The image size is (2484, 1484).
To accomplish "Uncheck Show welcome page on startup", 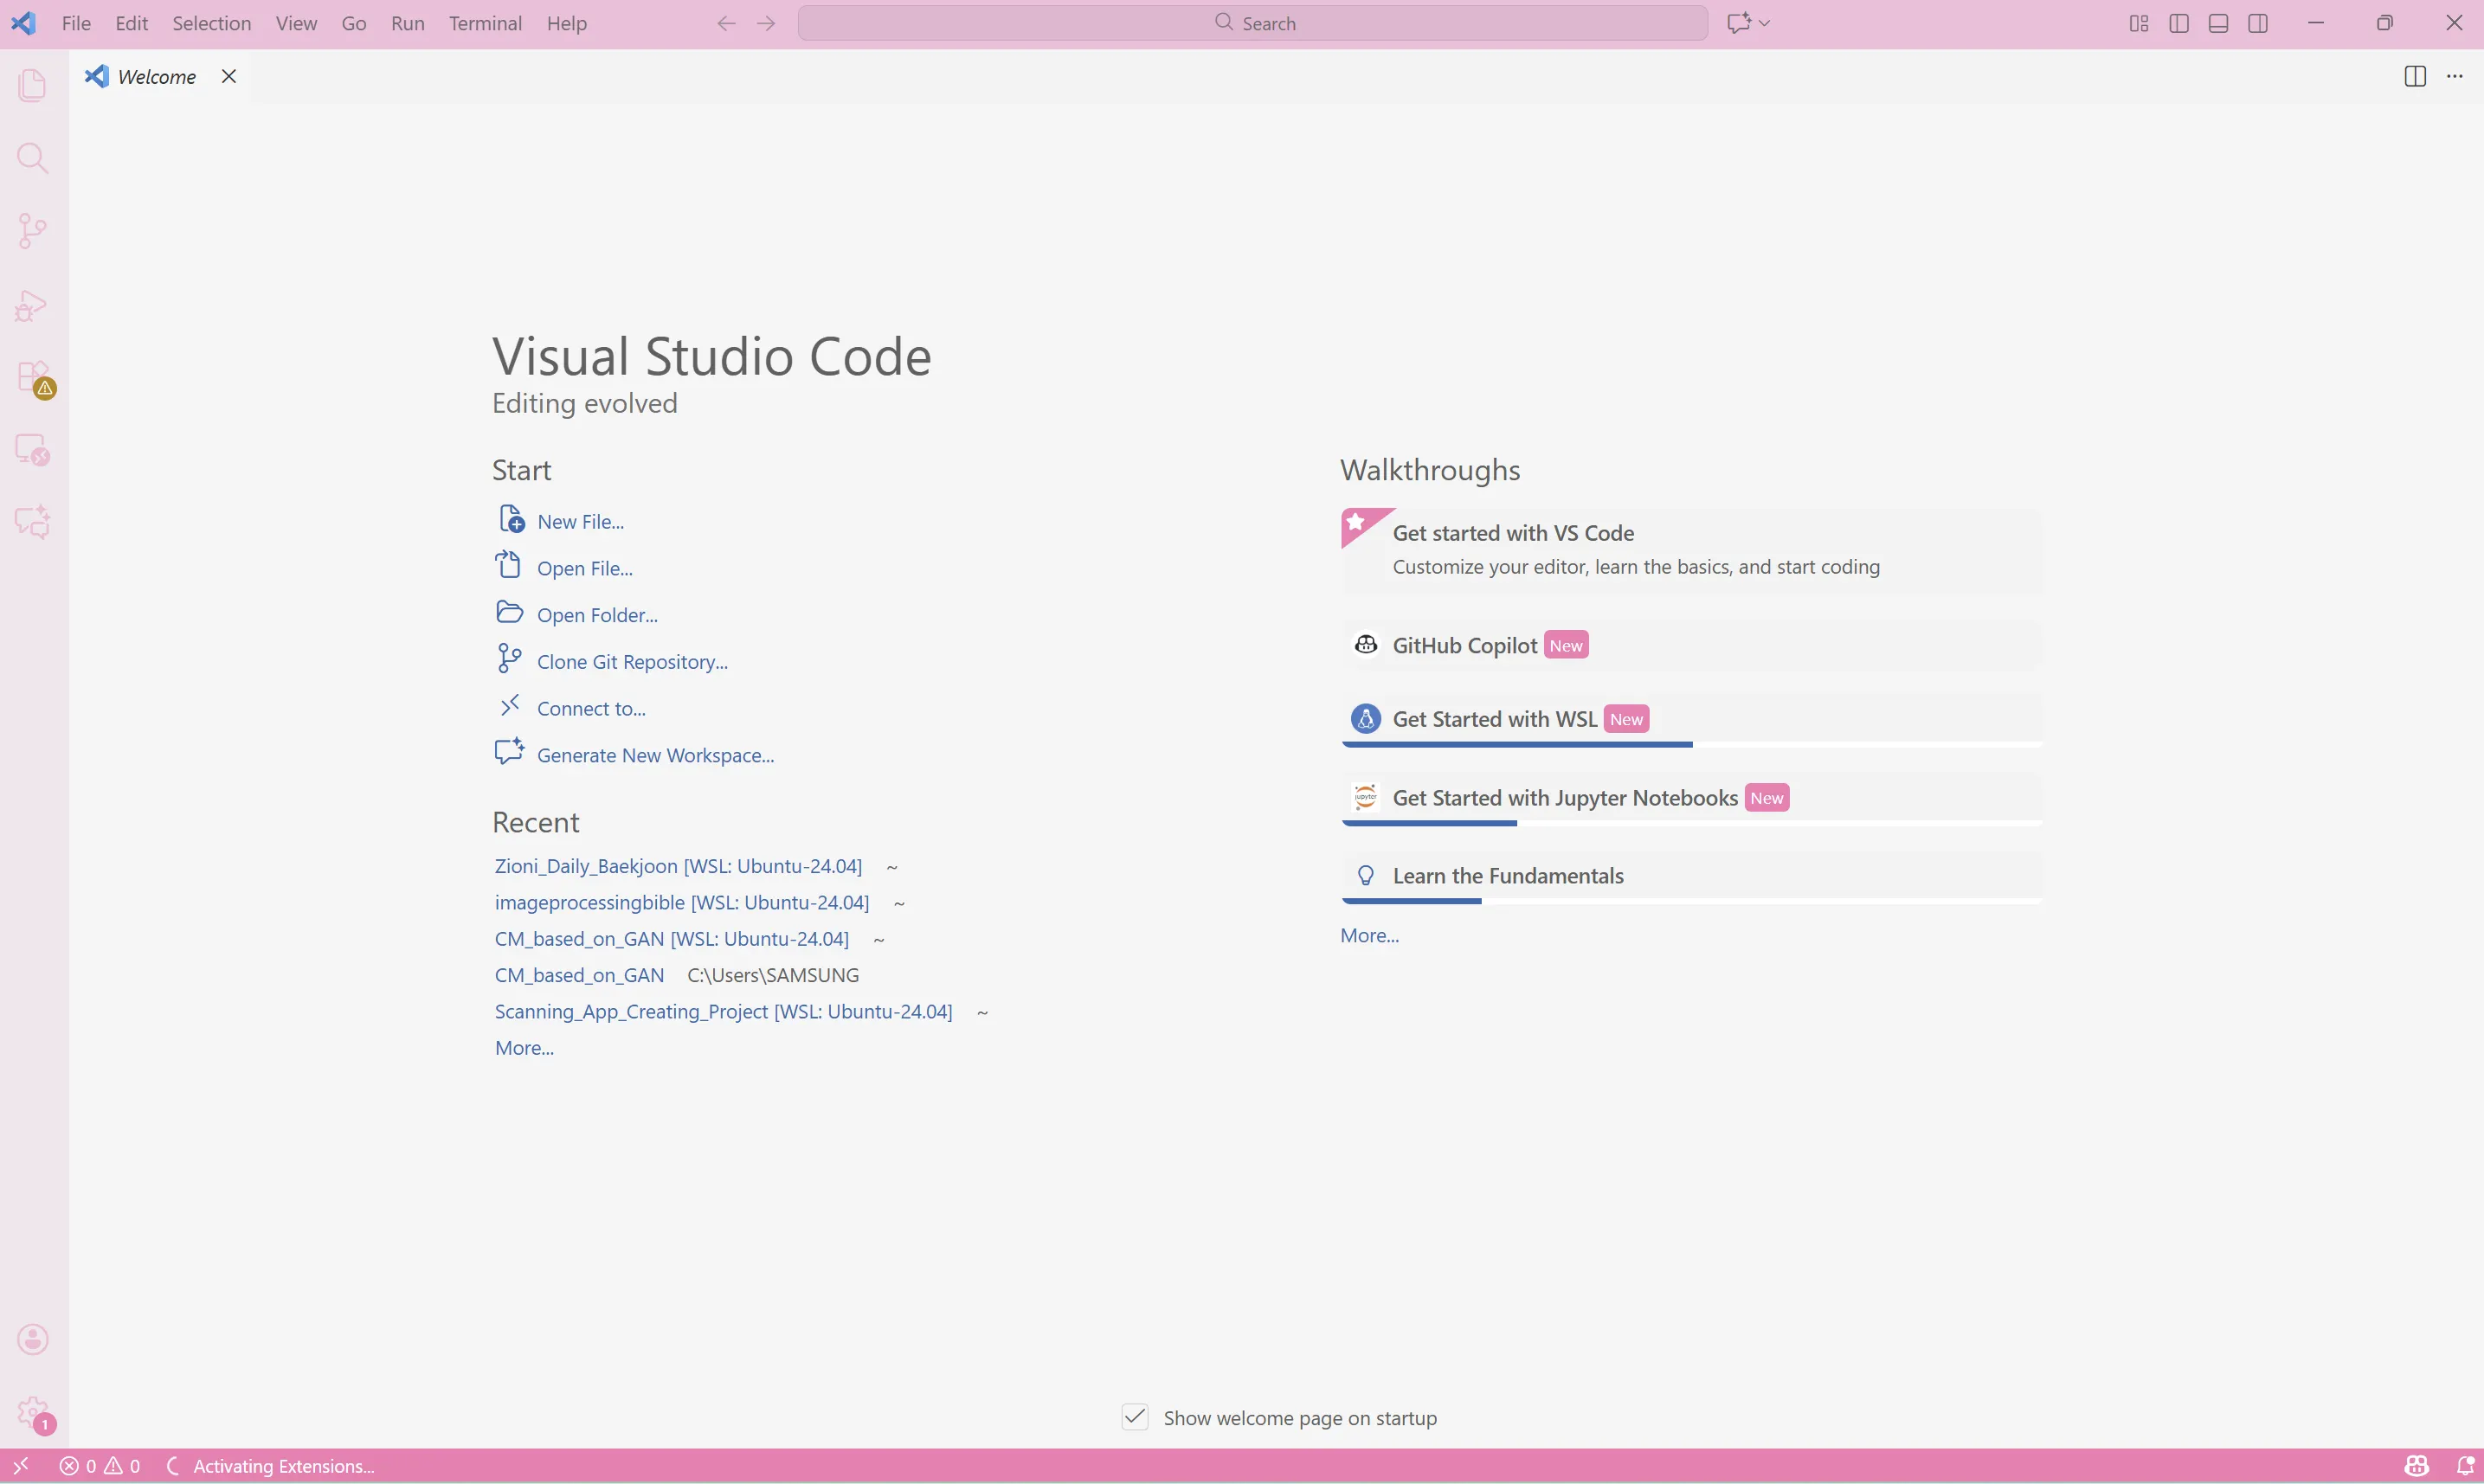I will pyautogui.click(x=1135, y=1417).
